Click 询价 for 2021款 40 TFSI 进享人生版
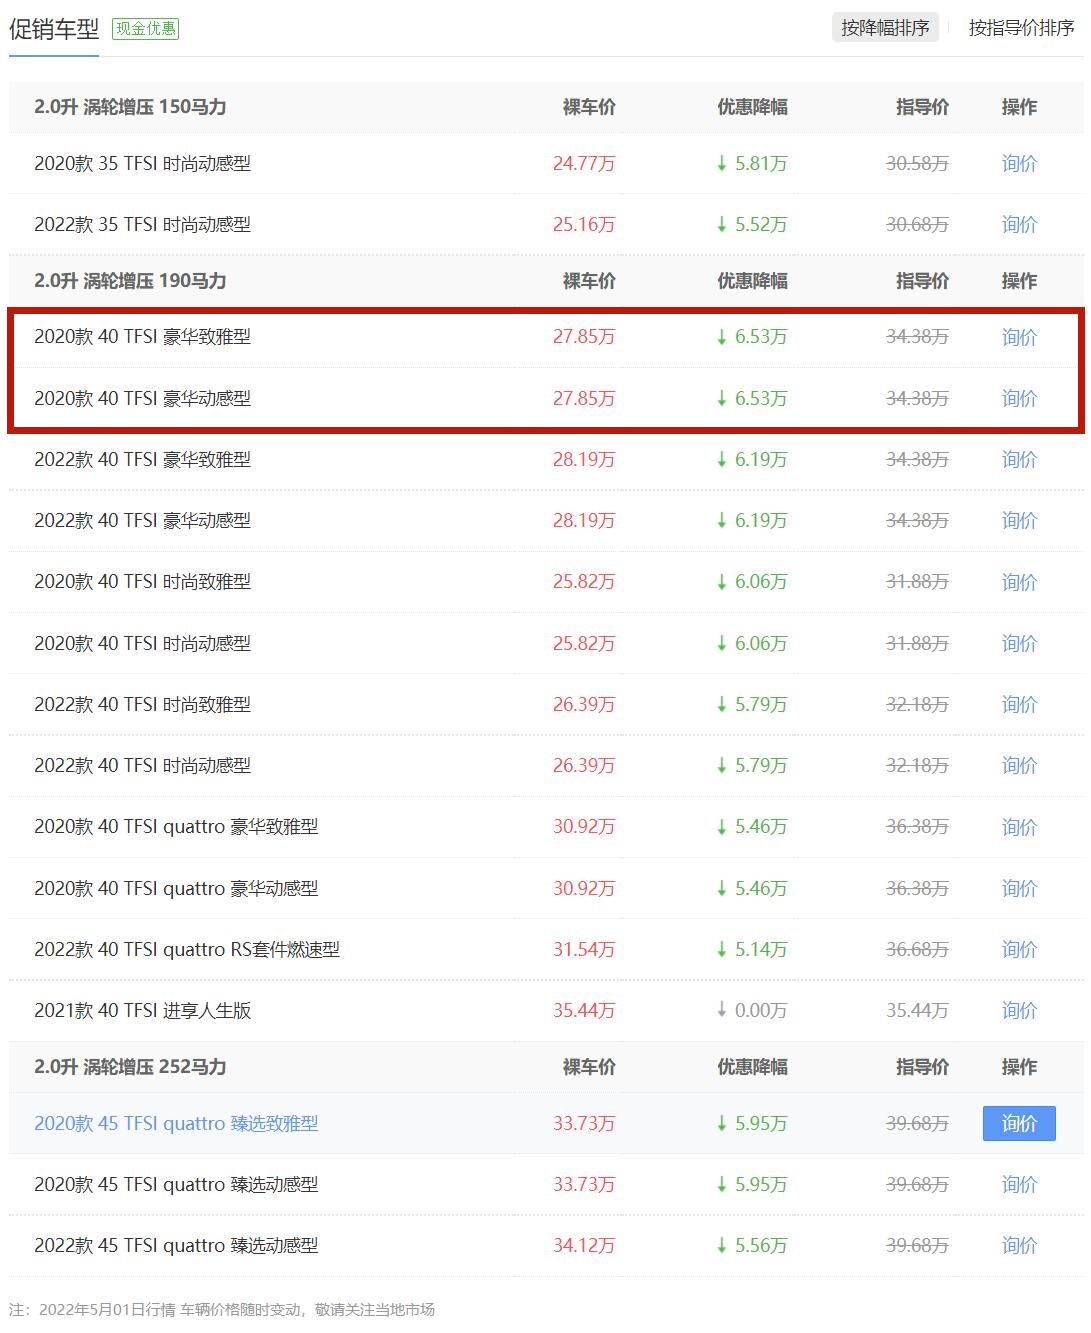Image resolution: width=1091 pixels, height=1333 pixels. 1019,1011
